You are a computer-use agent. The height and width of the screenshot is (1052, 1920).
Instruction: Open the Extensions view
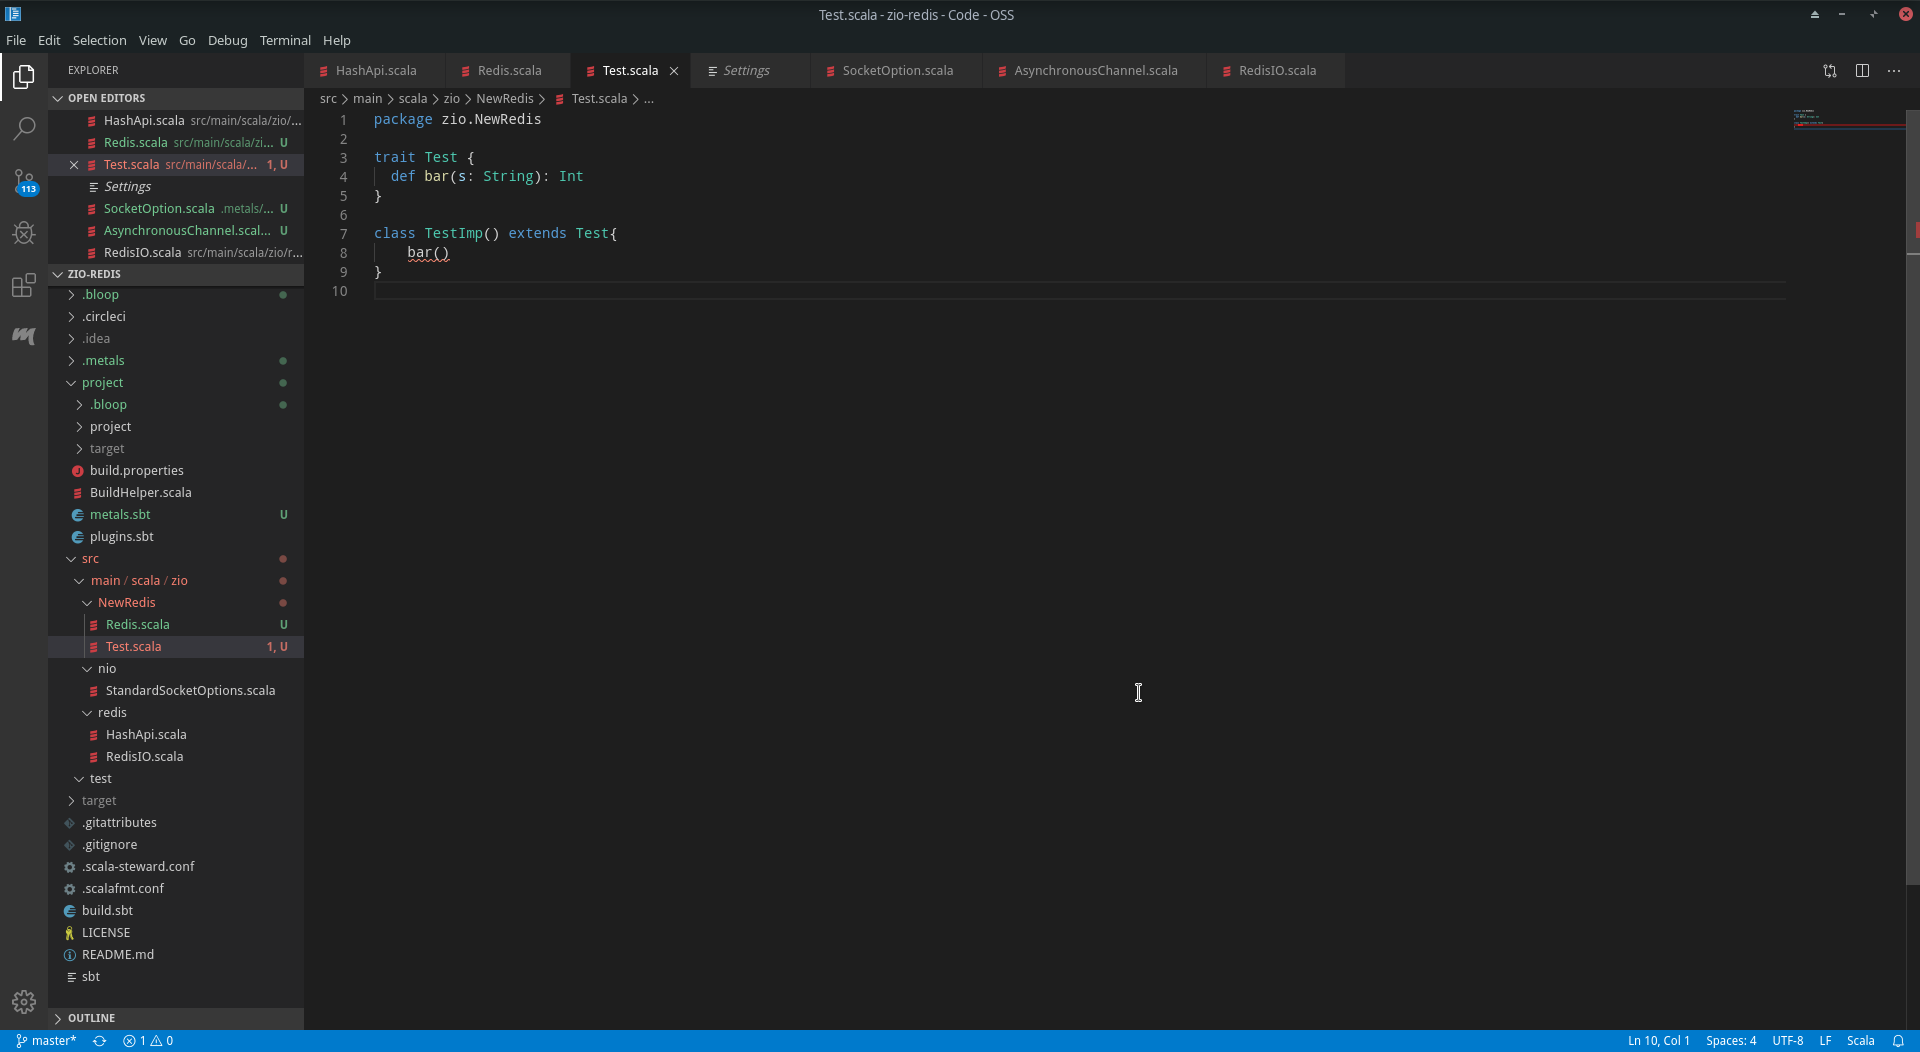click(x=24, y=286)
